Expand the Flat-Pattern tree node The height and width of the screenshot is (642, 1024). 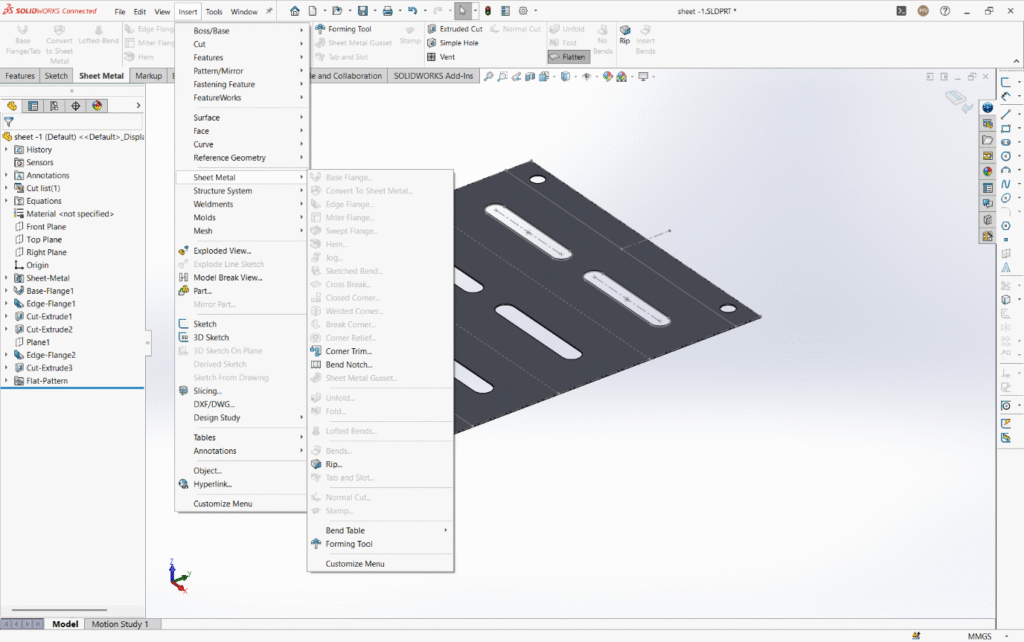tap(7, 381)
